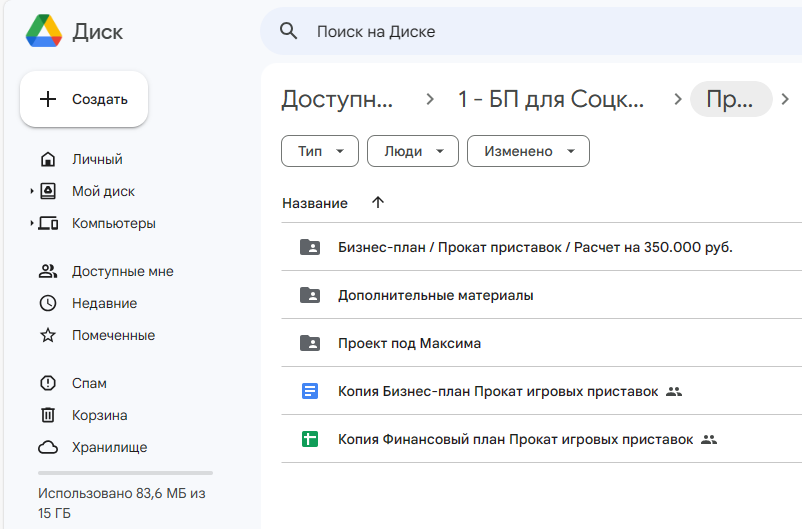Click chevron after 1 - БП для Соцк... breadcrumb

tap(678, 99)
